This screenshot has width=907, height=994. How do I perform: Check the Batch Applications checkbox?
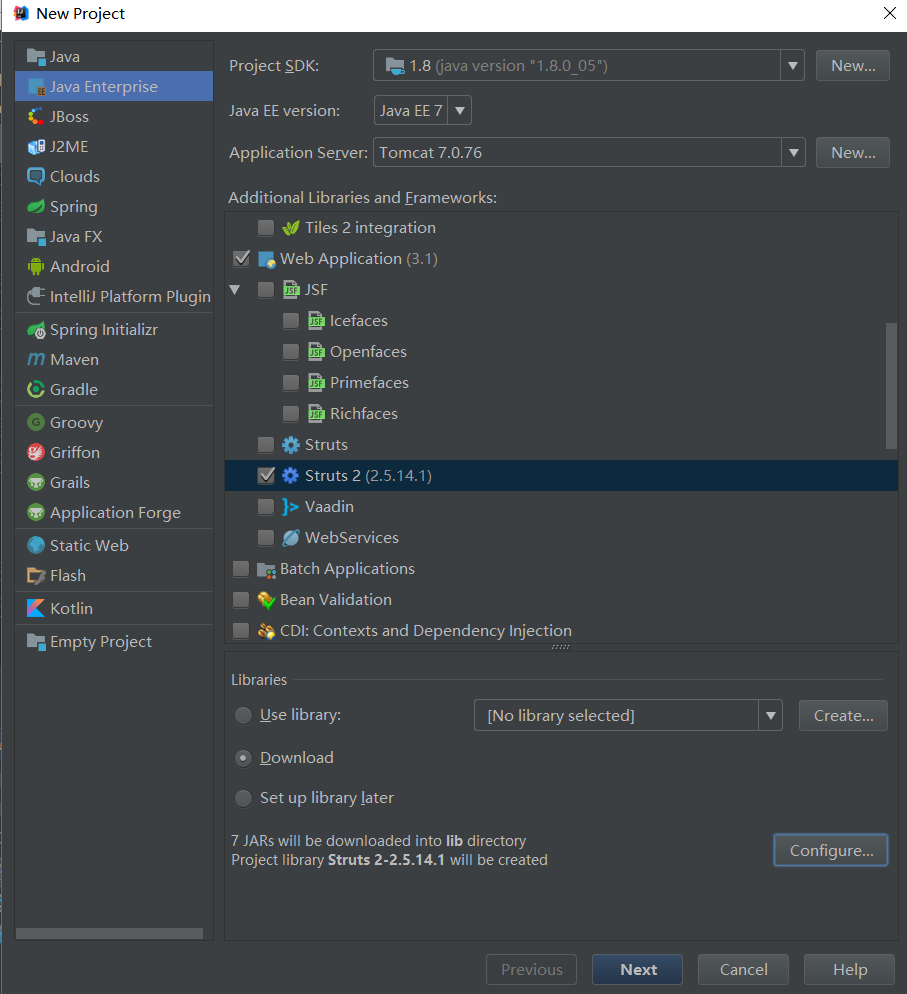point(241,569)
